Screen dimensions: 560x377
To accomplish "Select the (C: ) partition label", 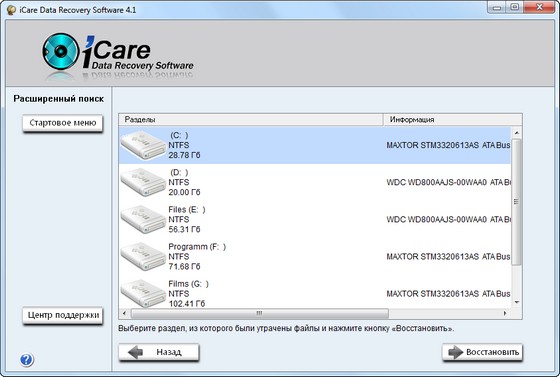I will click(x=179, y=135).
